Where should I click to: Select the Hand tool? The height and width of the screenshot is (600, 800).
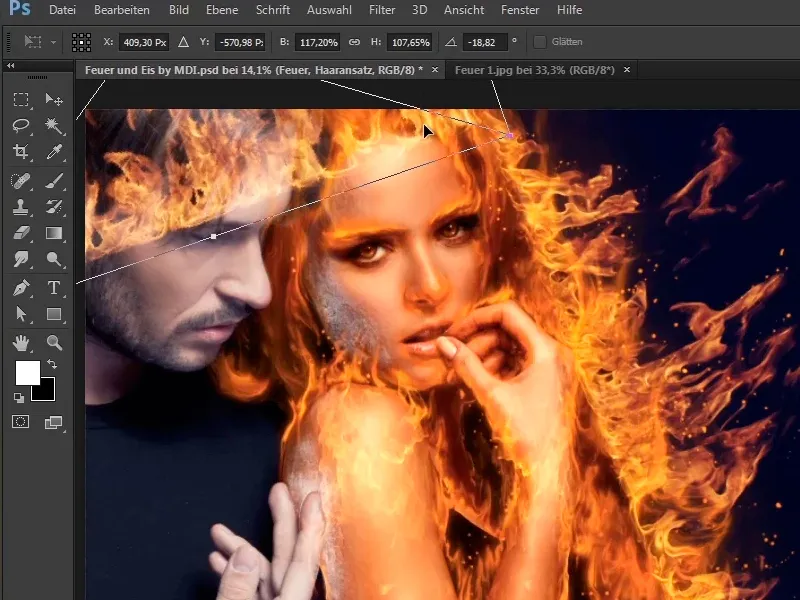point(21,343)
